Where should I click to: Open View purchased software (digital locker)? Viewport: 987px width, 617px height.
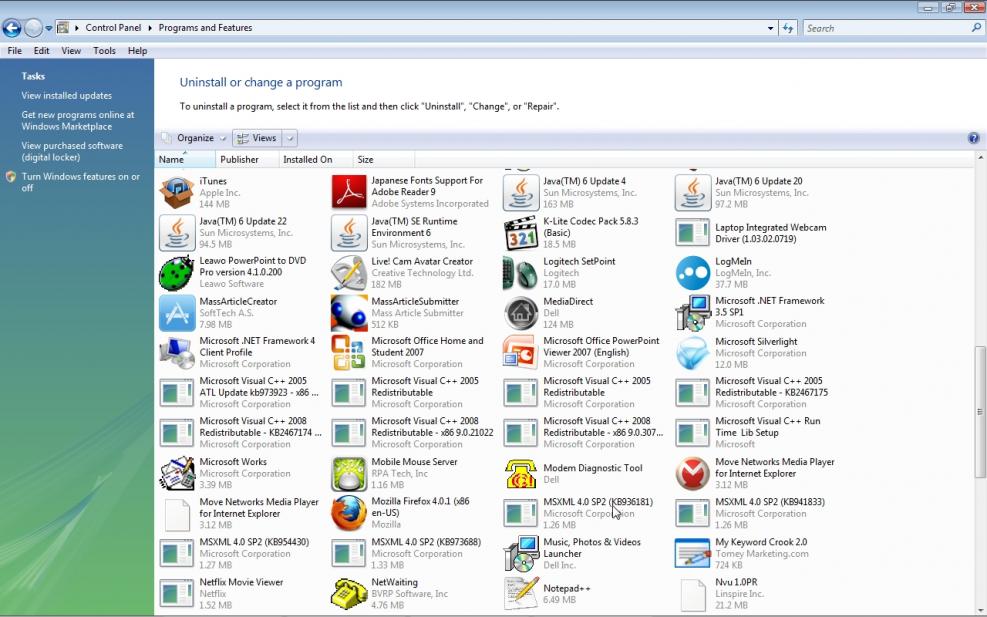72,151
